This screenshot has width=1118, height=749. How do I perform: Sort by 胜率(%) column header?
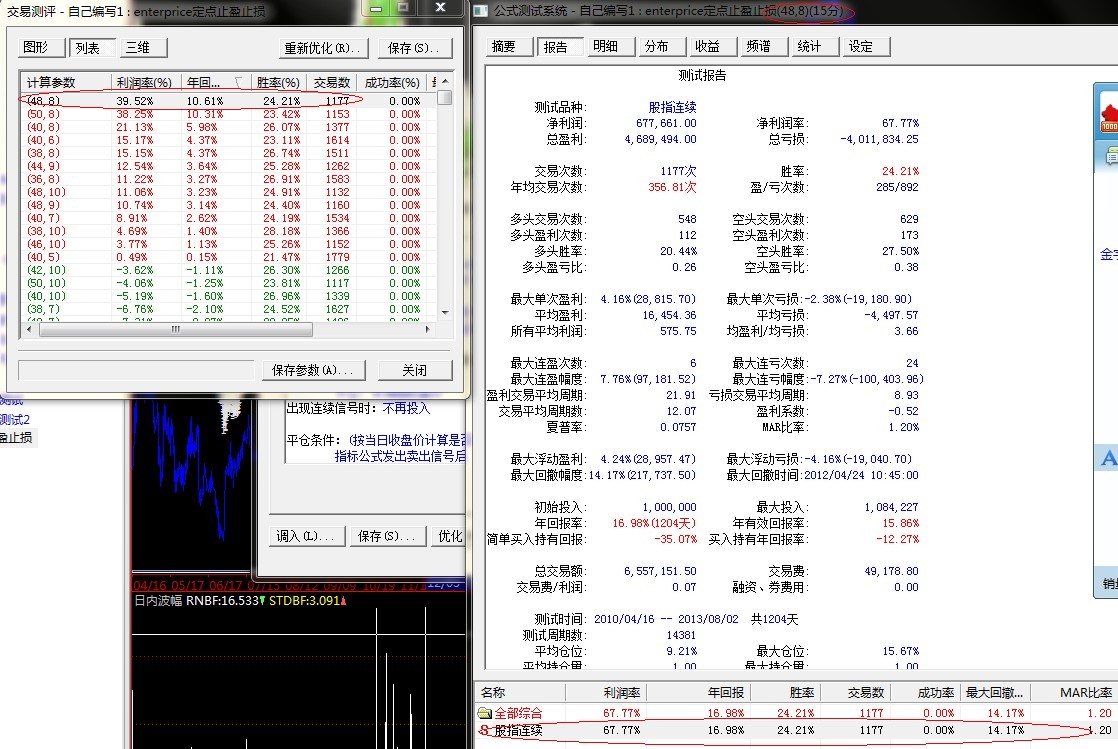[278, 82]
